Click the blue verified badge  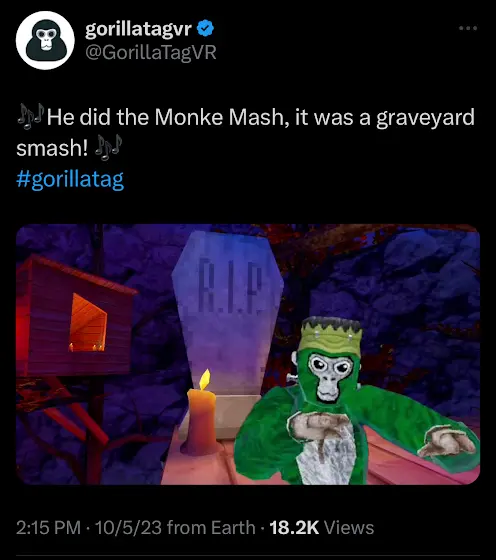point(205,28)
